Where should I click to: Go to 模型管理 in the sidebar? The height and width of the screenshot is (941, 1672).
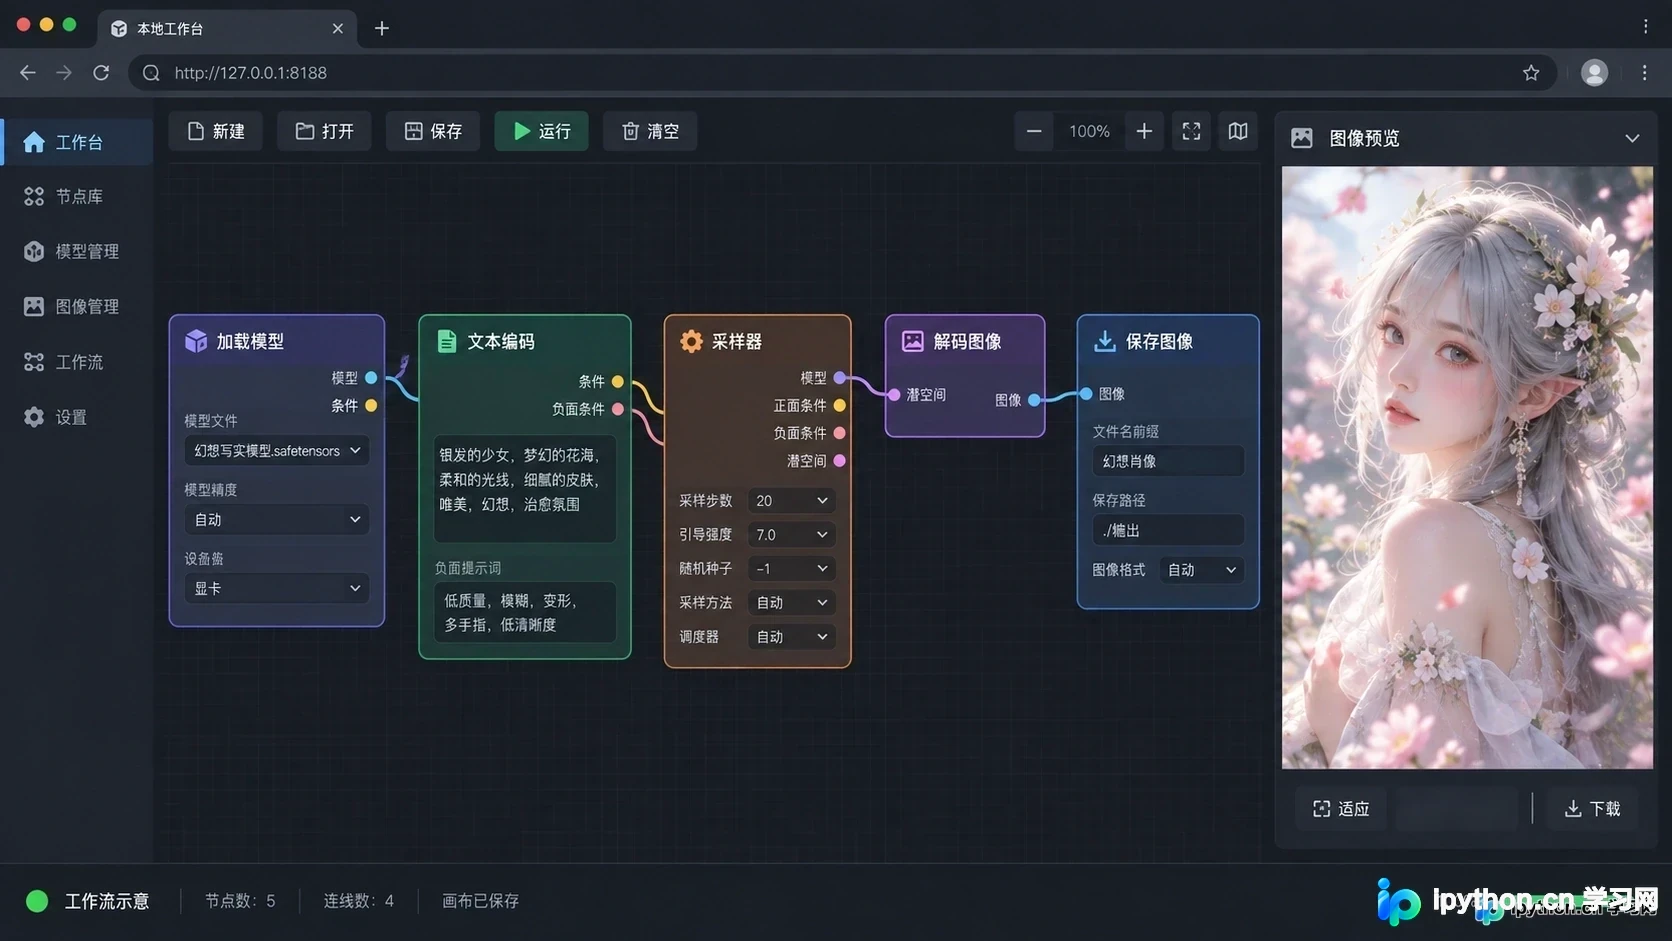pos(77,252)
